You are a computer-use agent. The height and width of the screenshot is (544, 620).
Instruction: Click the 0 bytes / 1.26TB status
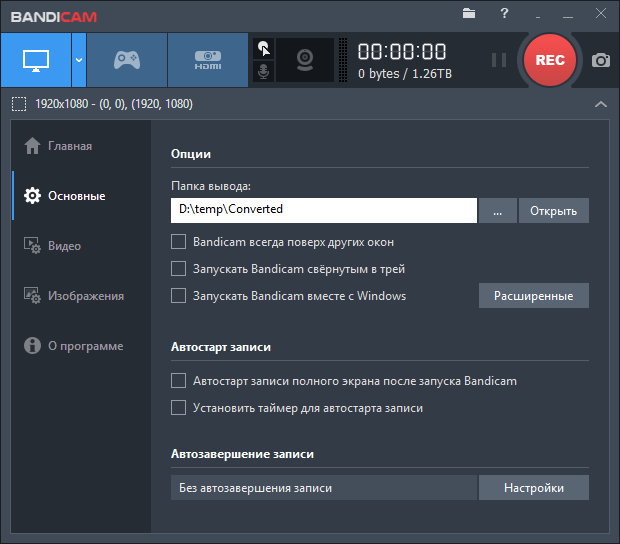click(405, 74)
